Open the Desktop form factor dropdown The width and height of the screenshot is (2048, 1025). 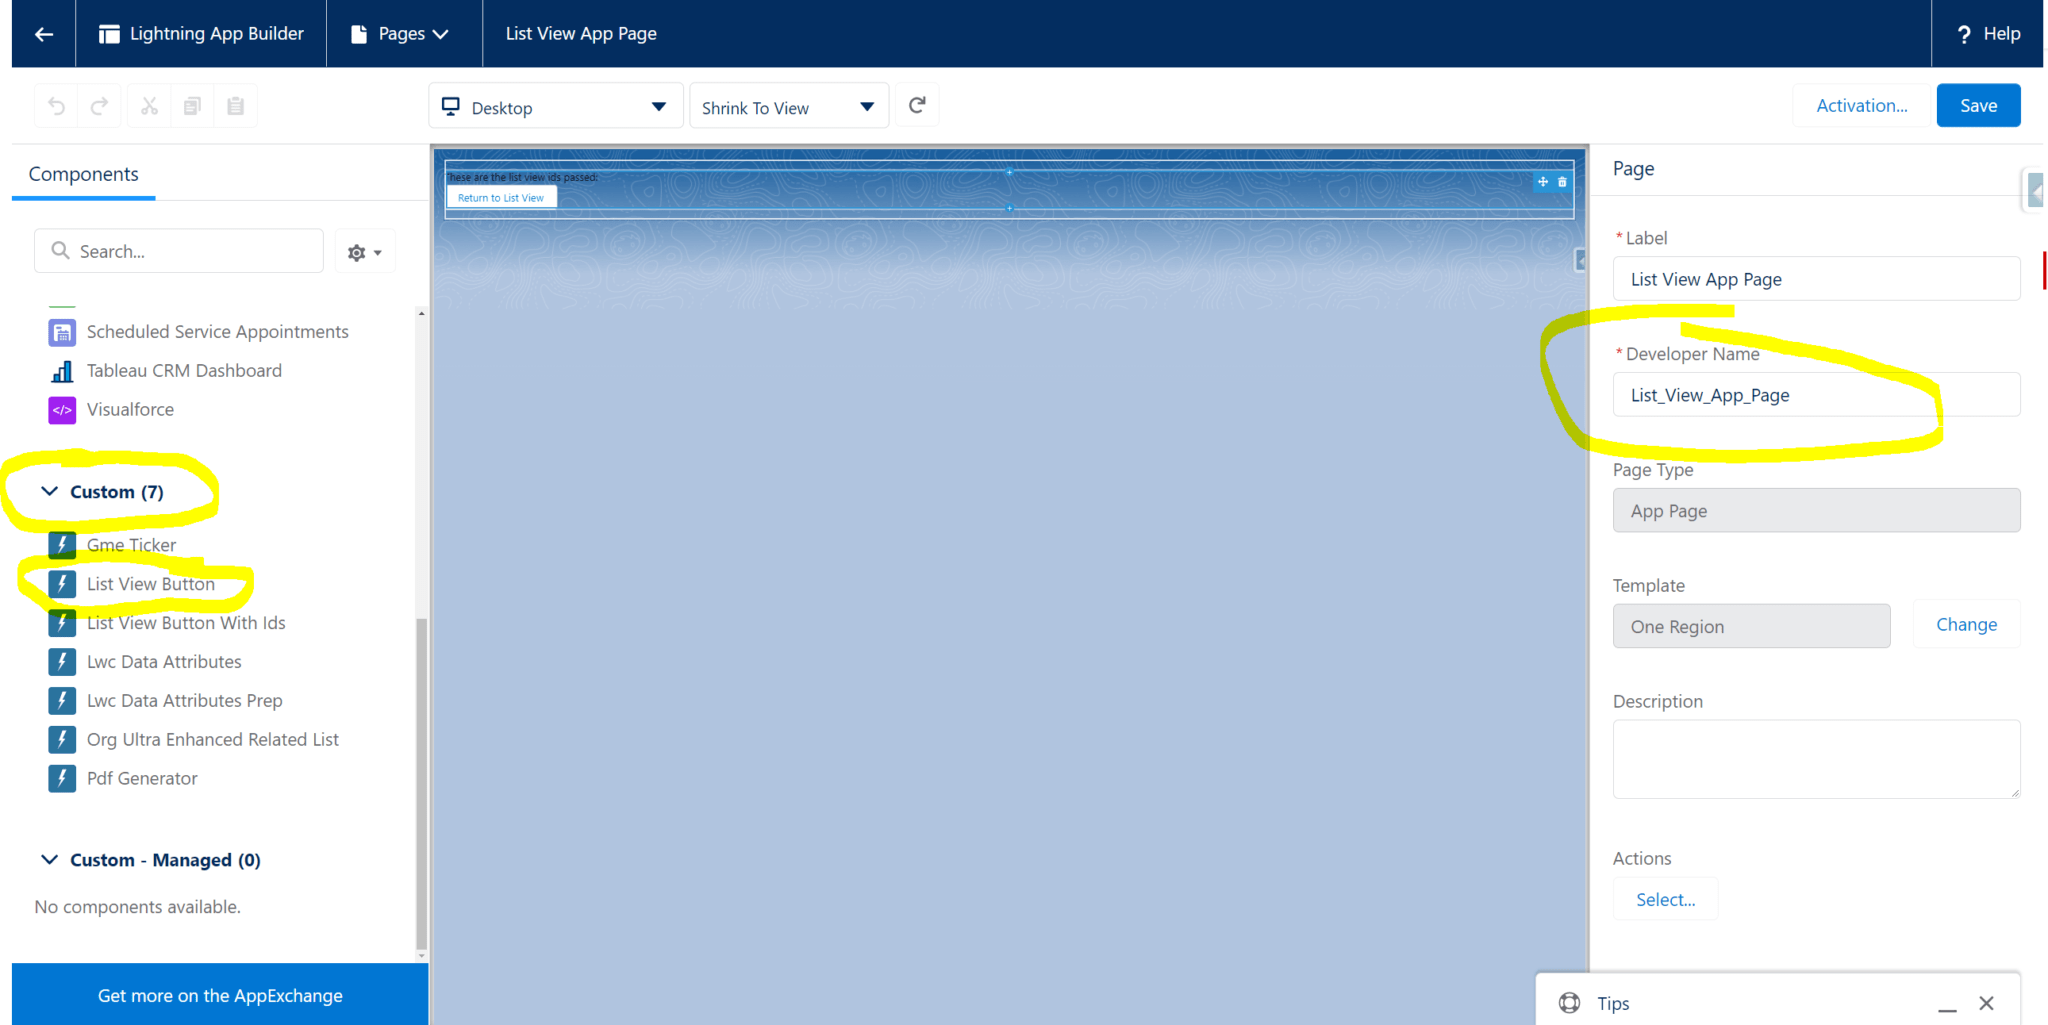(556, 106)
